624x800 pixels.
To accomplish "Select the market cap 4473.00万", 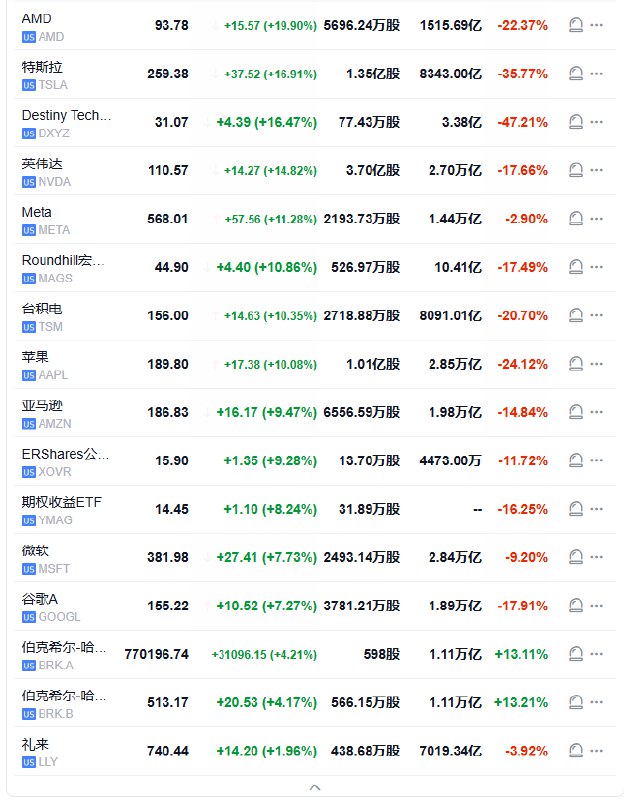I will (451, 461).
